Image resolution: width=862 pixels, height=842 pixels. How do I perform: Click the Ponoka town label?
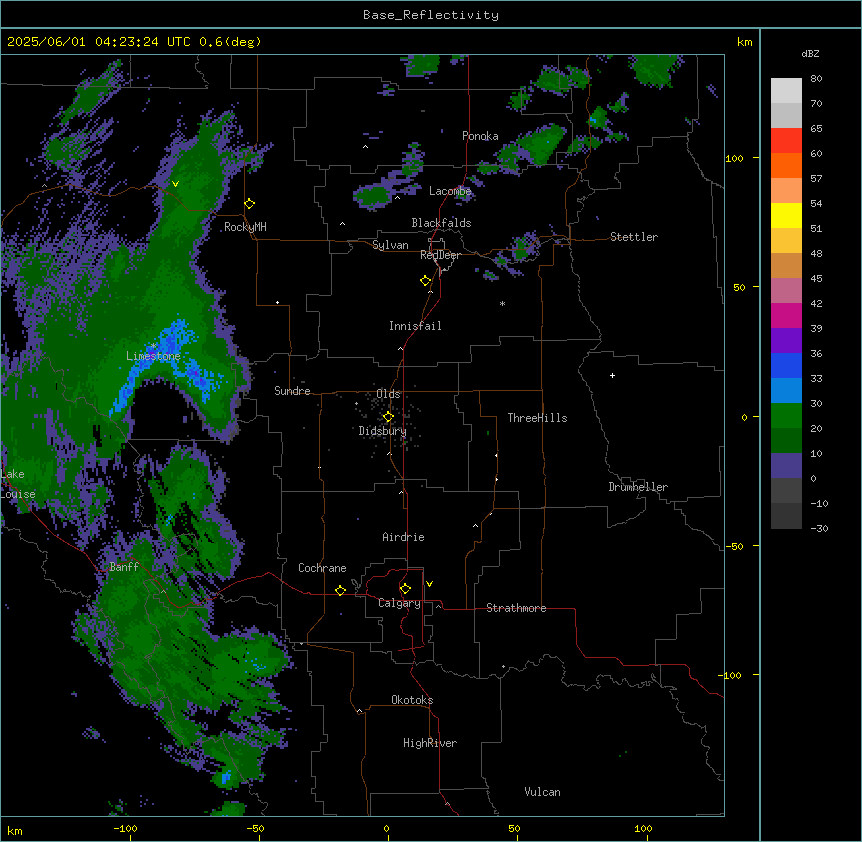(480, 136)
